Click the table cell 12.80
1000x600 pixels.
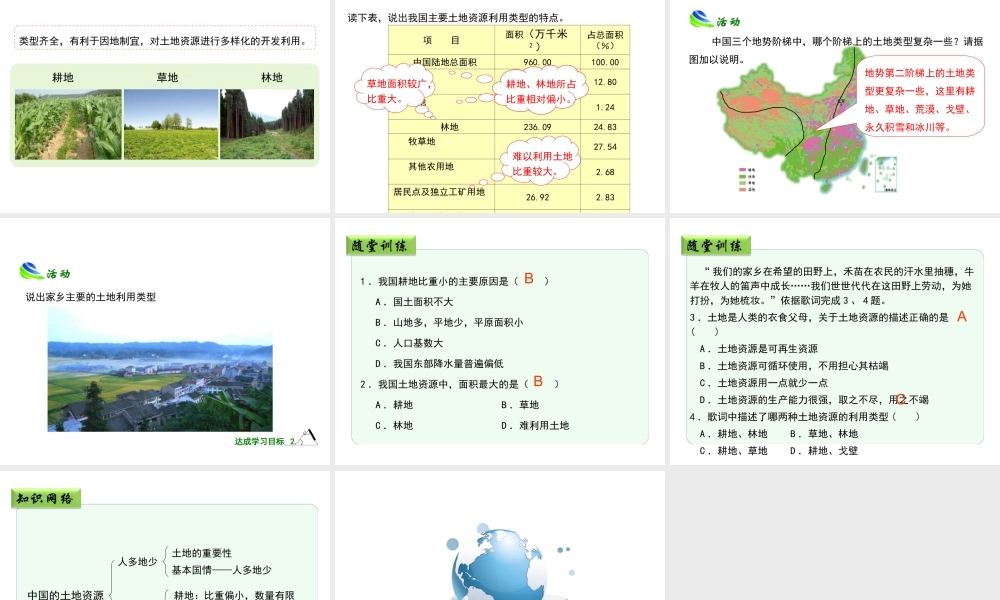point(605,82)
